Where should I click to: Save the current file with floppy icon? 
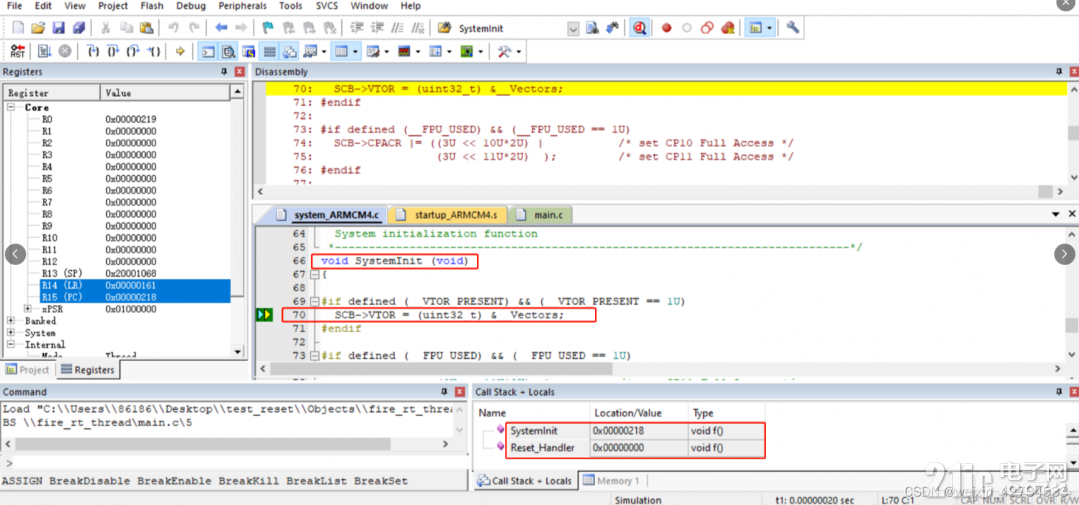click(58, 28)
